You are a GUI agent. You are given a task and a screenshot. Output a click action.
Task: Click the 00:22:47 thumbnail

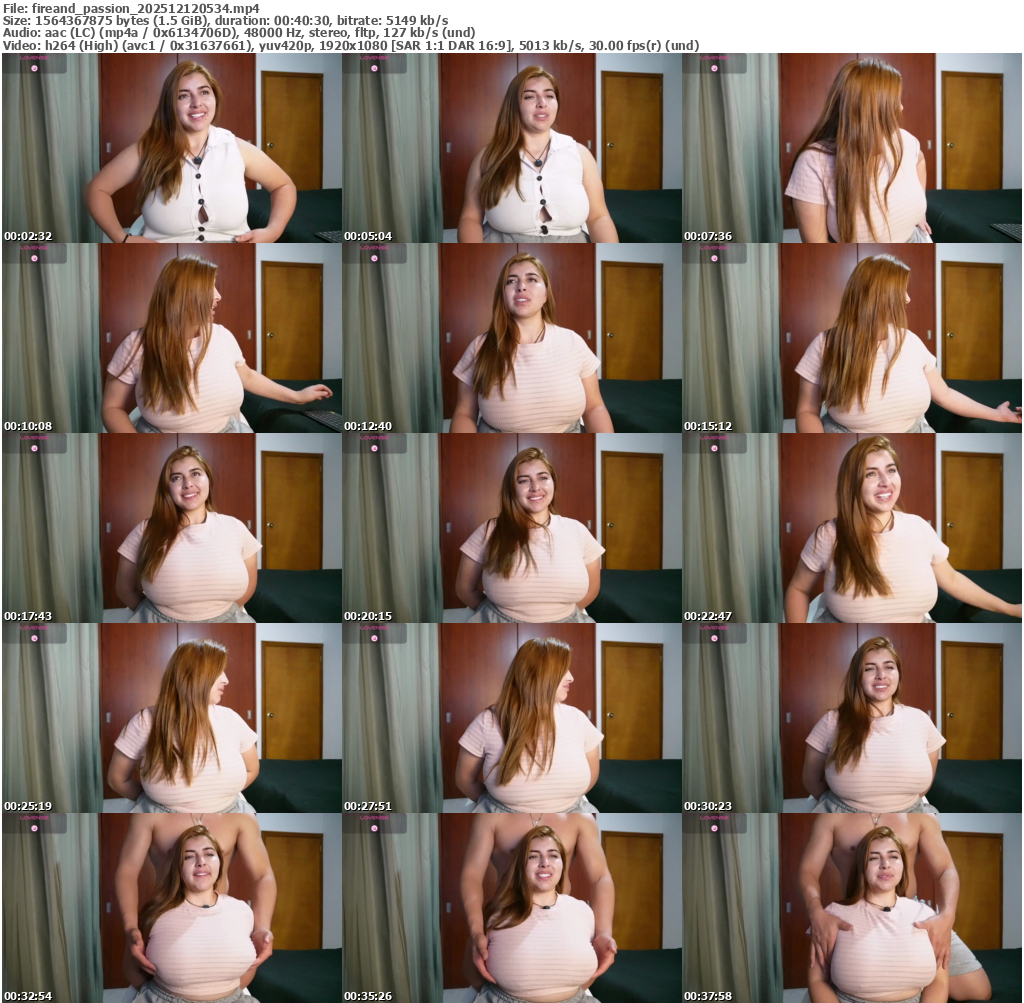pyautogui.click(x=852, y=528)
